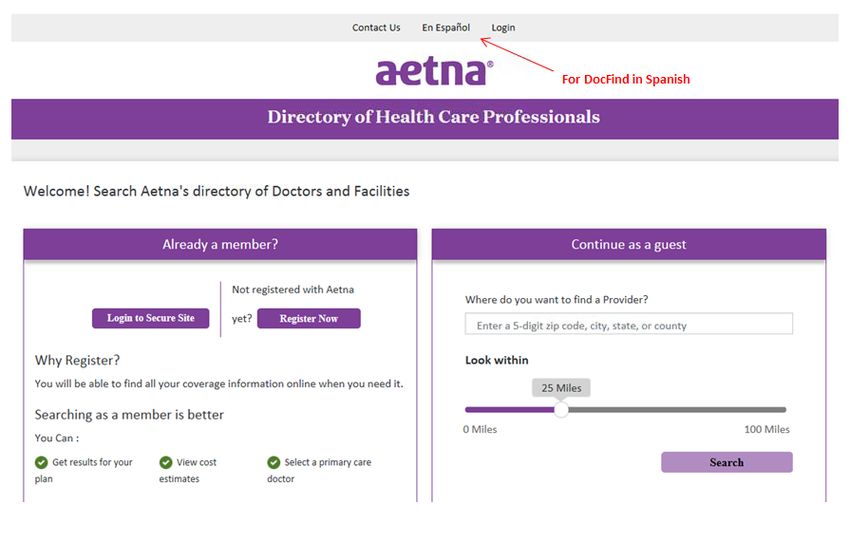Open the Contact Us link
Viewport: 850px width, 560px height.
[376, 28]
